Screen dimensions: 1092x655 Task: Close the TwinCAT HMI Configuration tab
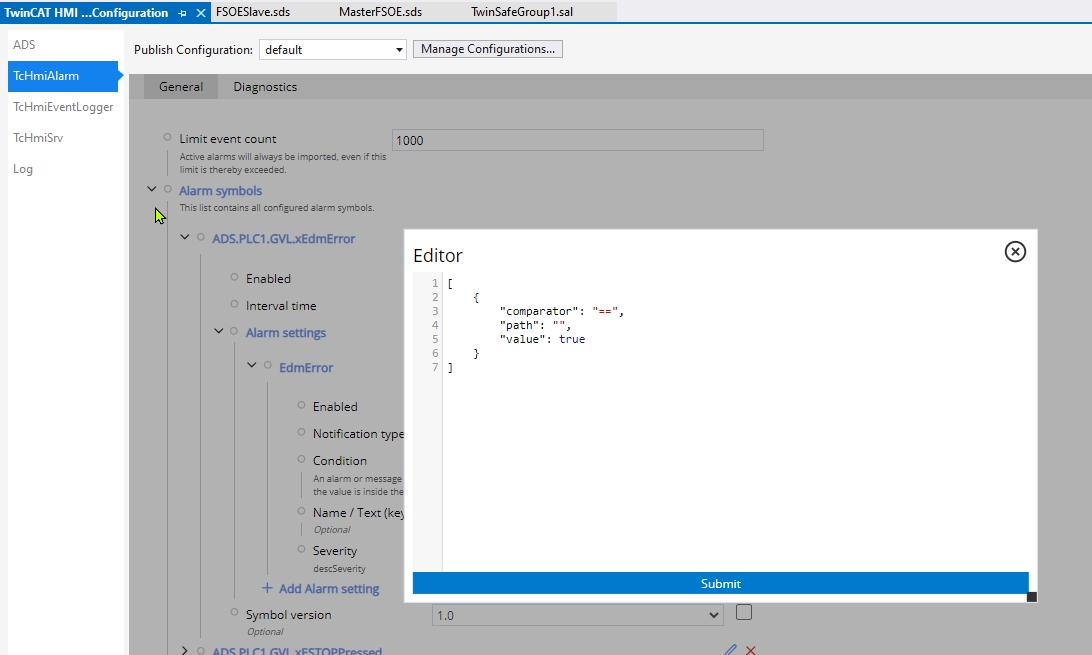coord(201,13)
